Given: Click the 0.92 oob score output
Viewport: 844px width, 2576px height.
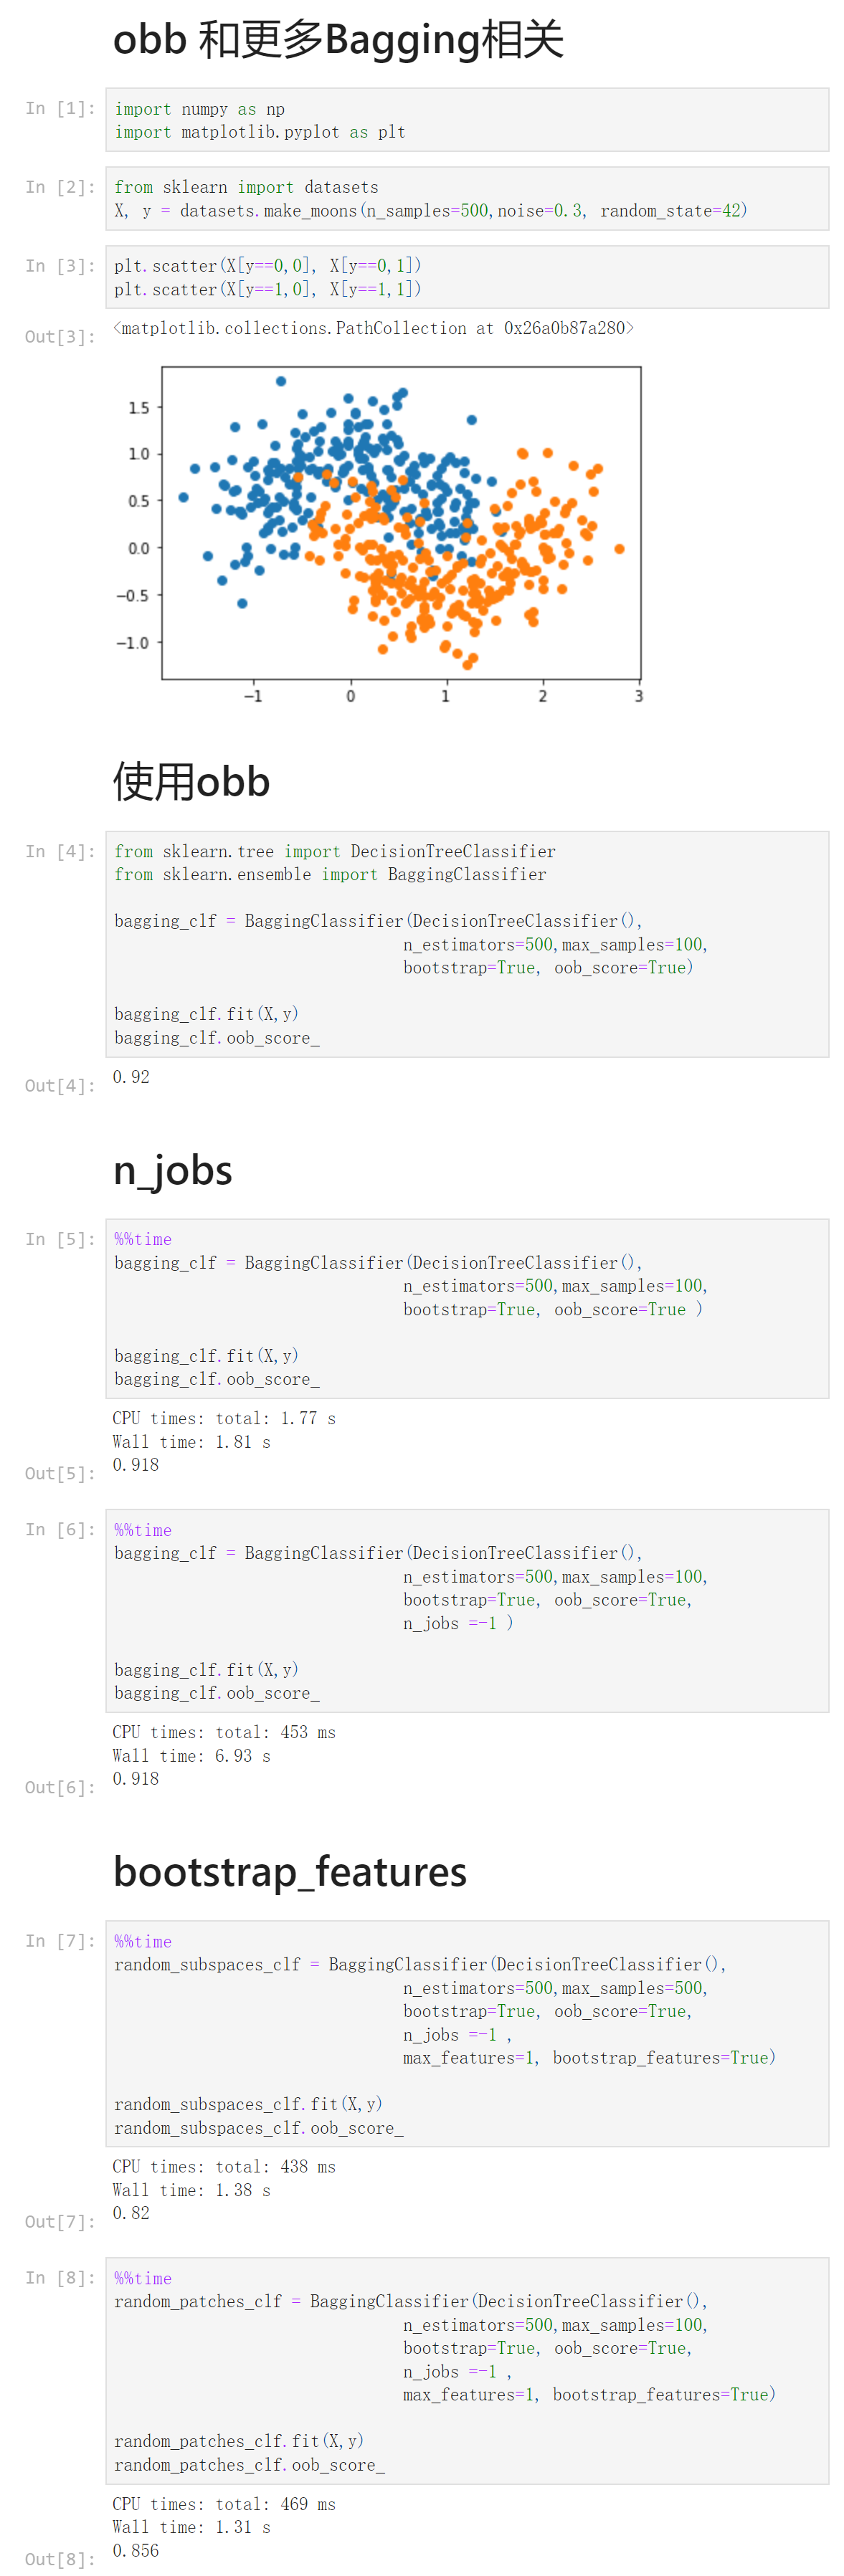Looking at the screenshot, I should coord(131,1076).
